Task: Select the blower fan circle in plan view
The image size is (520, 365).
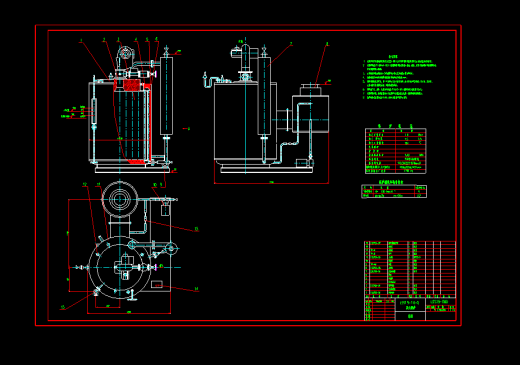Action: [120, 199]
